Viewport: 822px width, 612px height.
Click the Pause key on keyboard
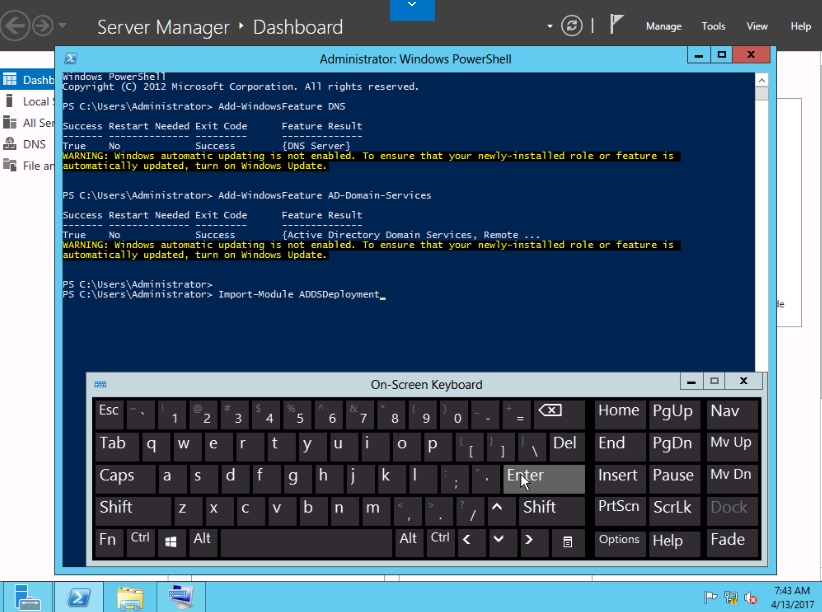tap(674, 478)
